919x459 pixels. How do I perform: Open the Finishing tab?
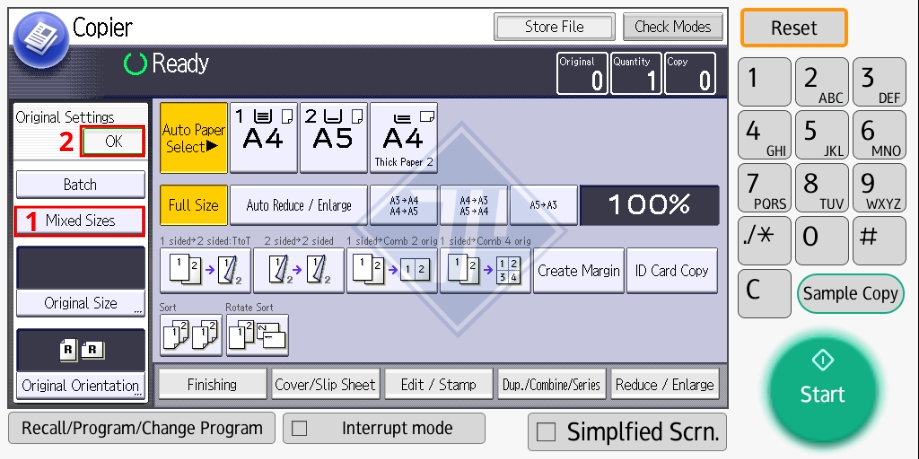click(212, 384)
